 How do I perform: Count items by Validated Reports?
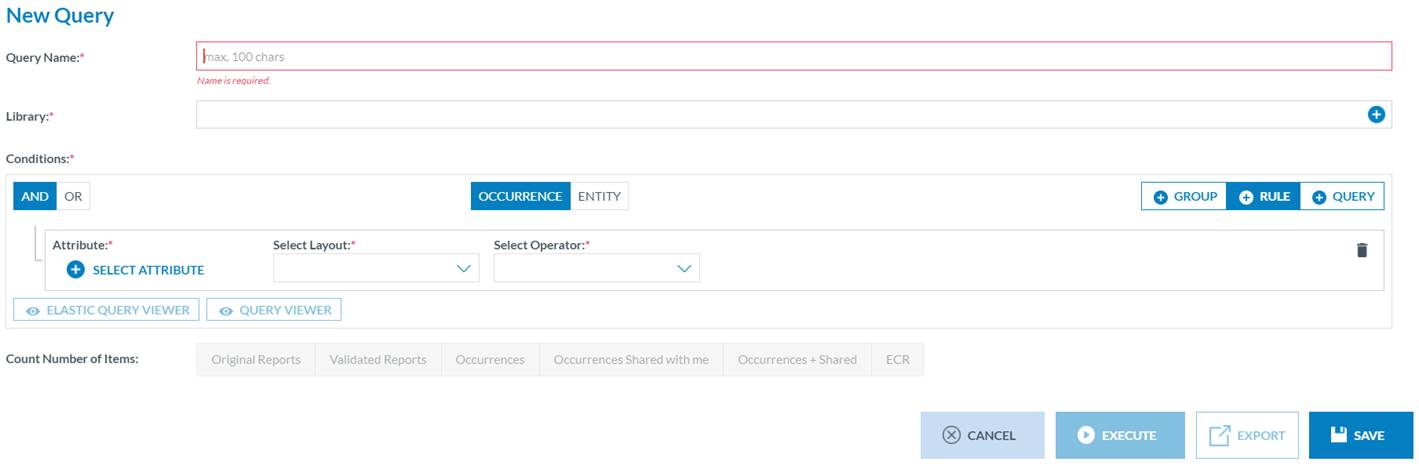378,360
